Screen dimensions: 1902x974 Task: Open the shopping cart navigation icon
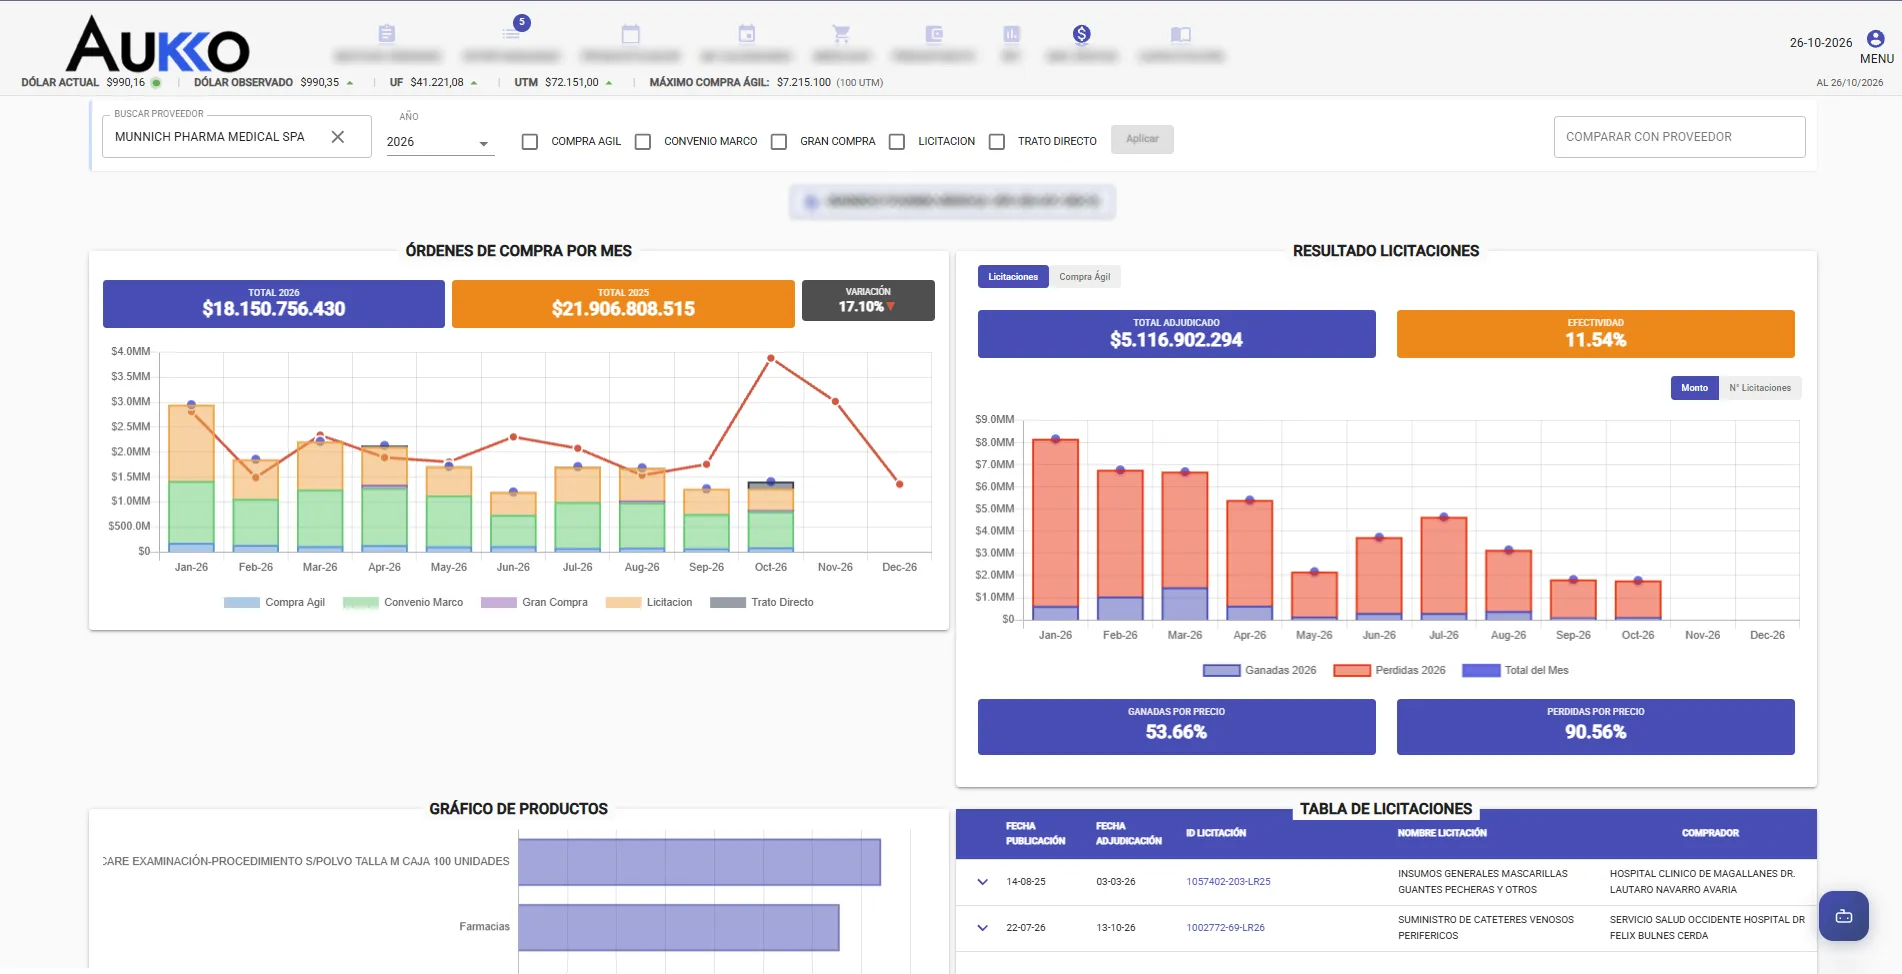pos(841,34)
